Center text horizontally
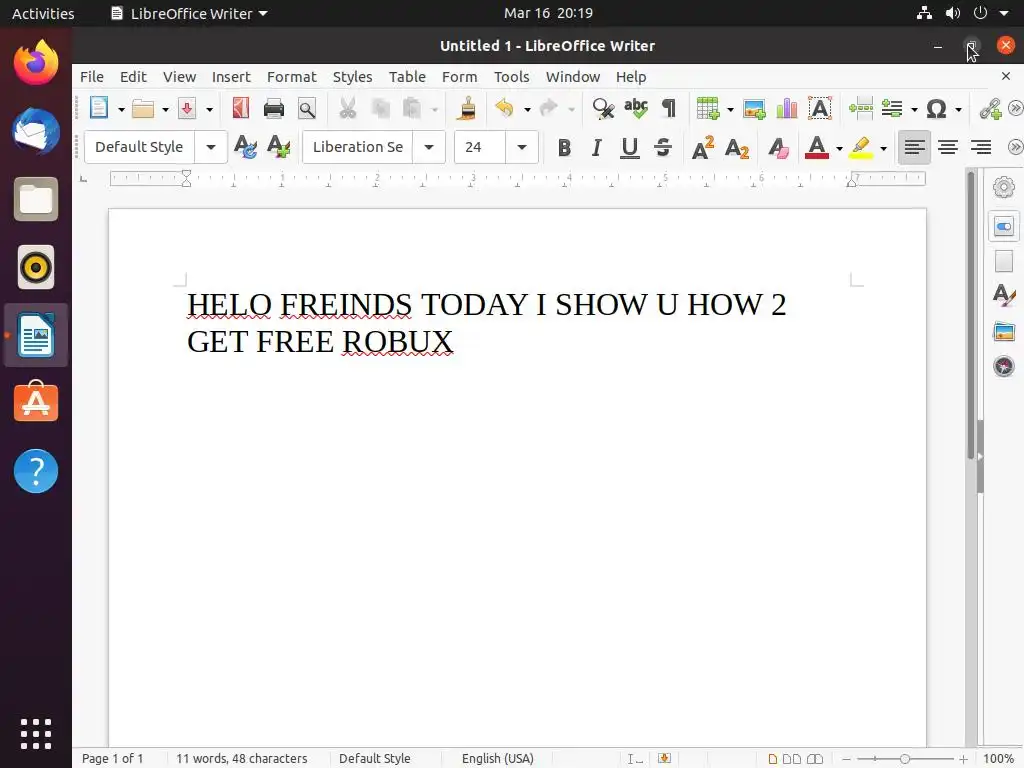The width and height of the screenshot is (1024, 768). tap(948, 148)
